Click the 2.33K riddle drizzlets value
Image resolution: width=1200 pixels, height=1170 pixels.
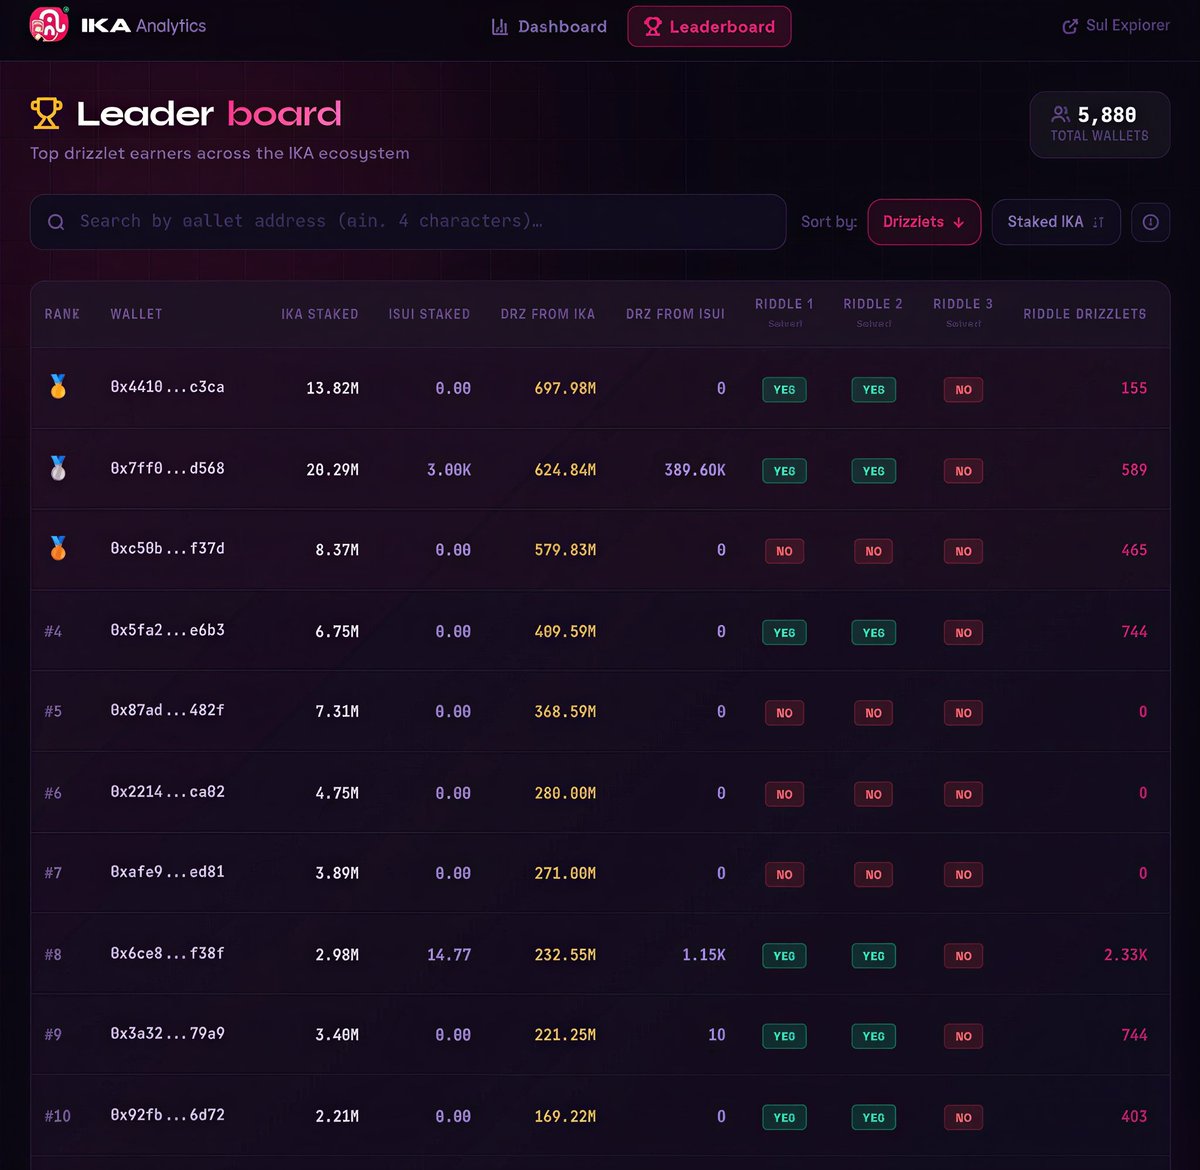coord(1125,955)
